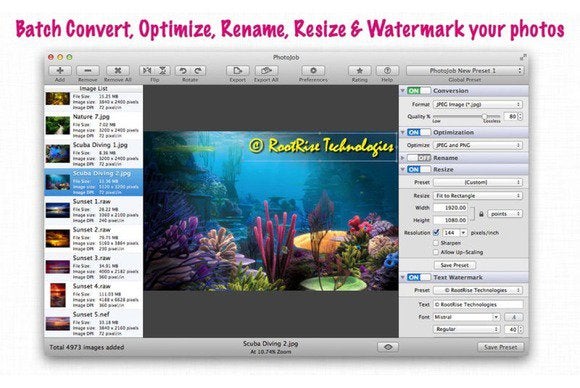Open the Text Watermark Preset dropdown
This screenshot has height=388, width=580.
click(x=478, y=290)
